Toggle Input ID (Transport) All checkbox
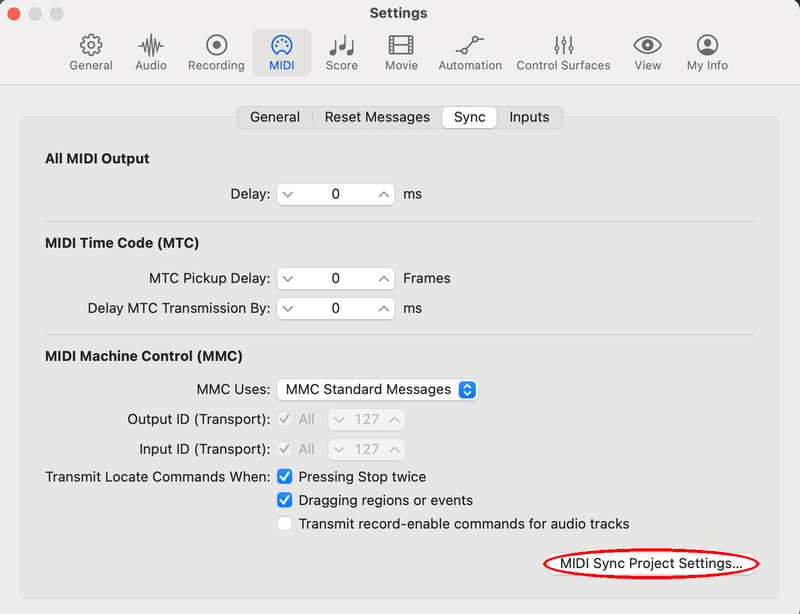Image resolution: width=800 pixels, height=614 pixels. coord(285,449)
